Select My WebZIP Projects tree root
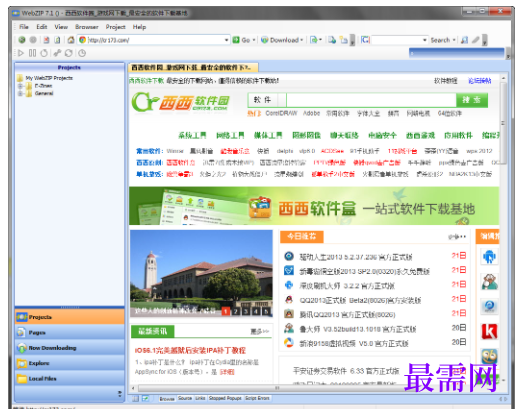This screenshot has width=516, height=409. [x=49, y=78]
